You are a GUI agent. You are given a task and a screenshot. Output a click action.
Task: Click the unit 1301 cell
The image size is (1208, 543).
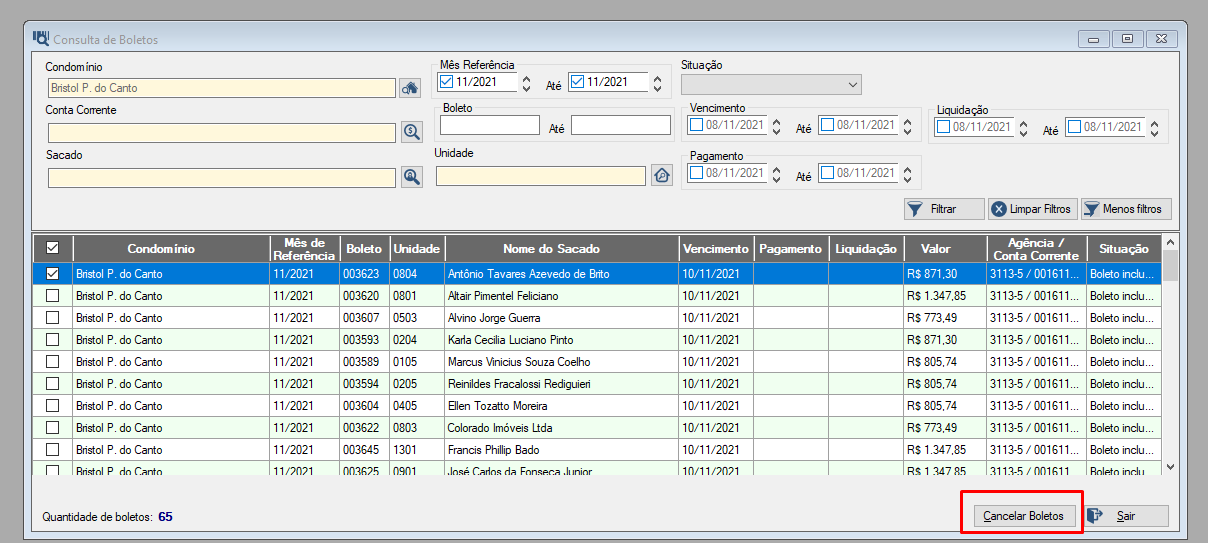coord(417,449)
